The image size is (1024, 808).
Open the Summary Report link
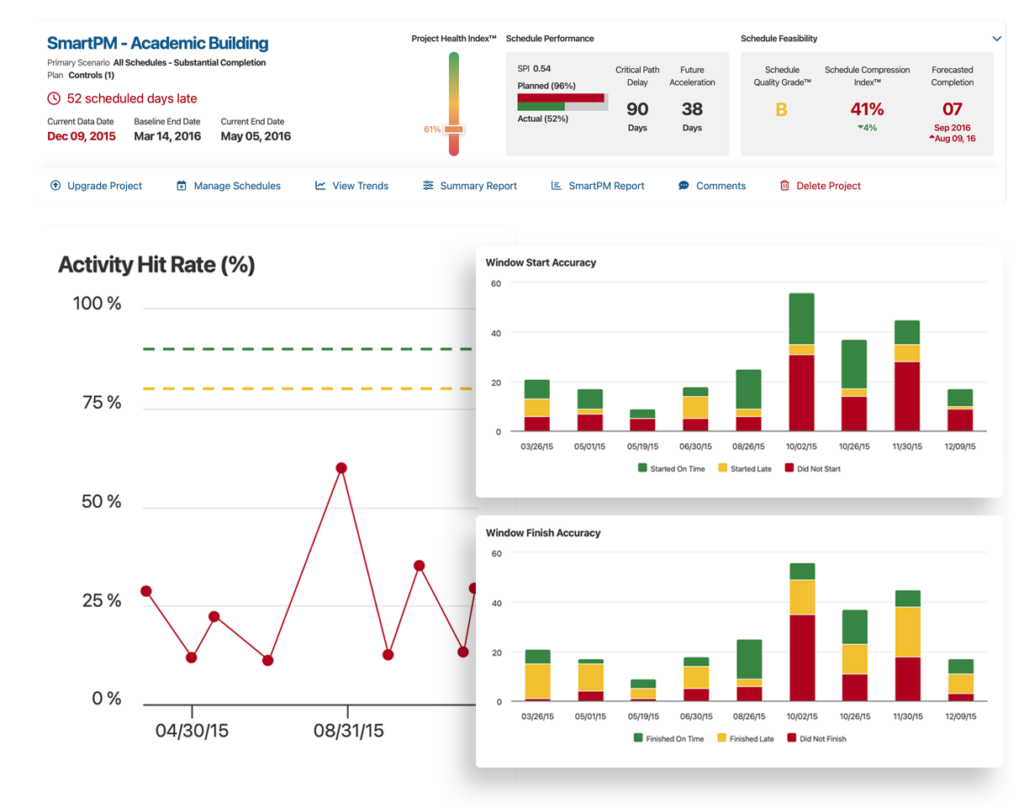(478, 186)
